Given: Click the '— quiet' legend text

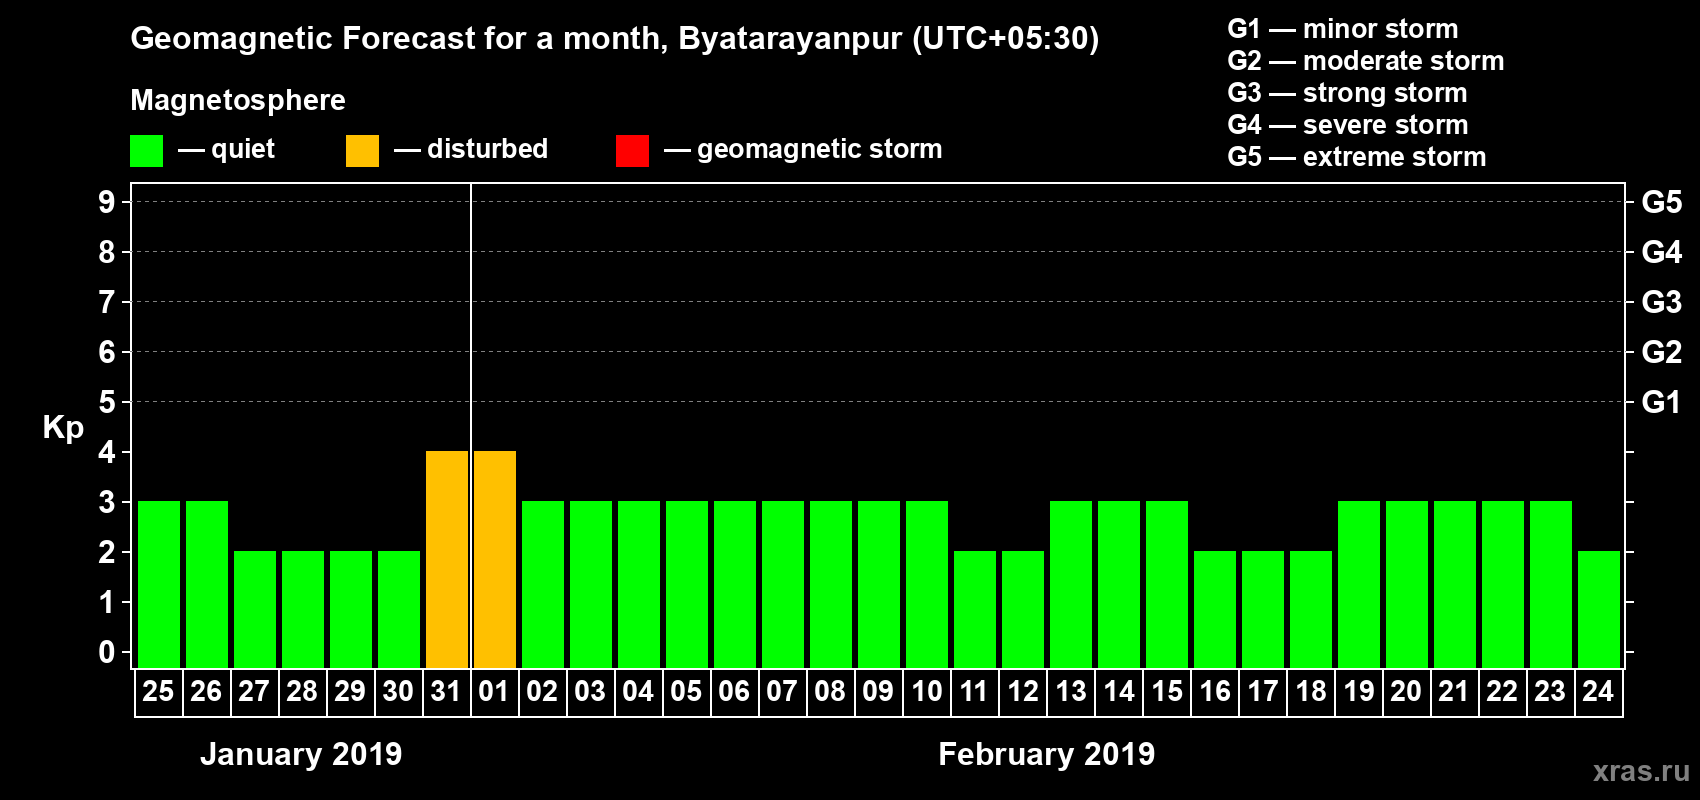Looking at the screenshot, I should (x=226, y=150).
